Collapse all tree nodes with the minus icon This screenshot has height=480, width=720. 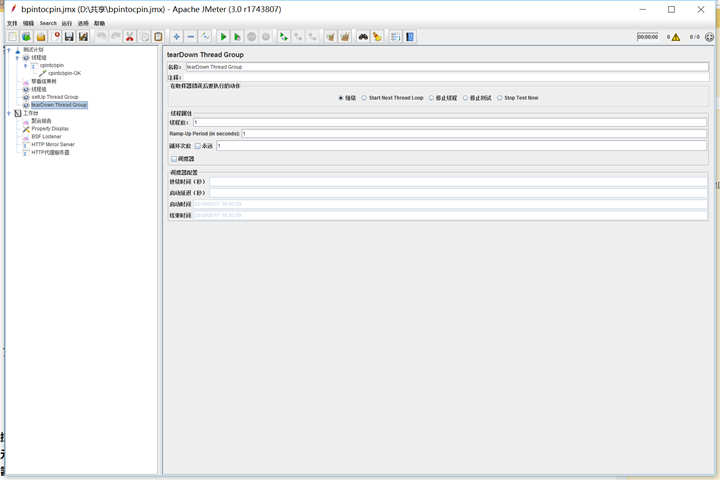tap(191, 37)
